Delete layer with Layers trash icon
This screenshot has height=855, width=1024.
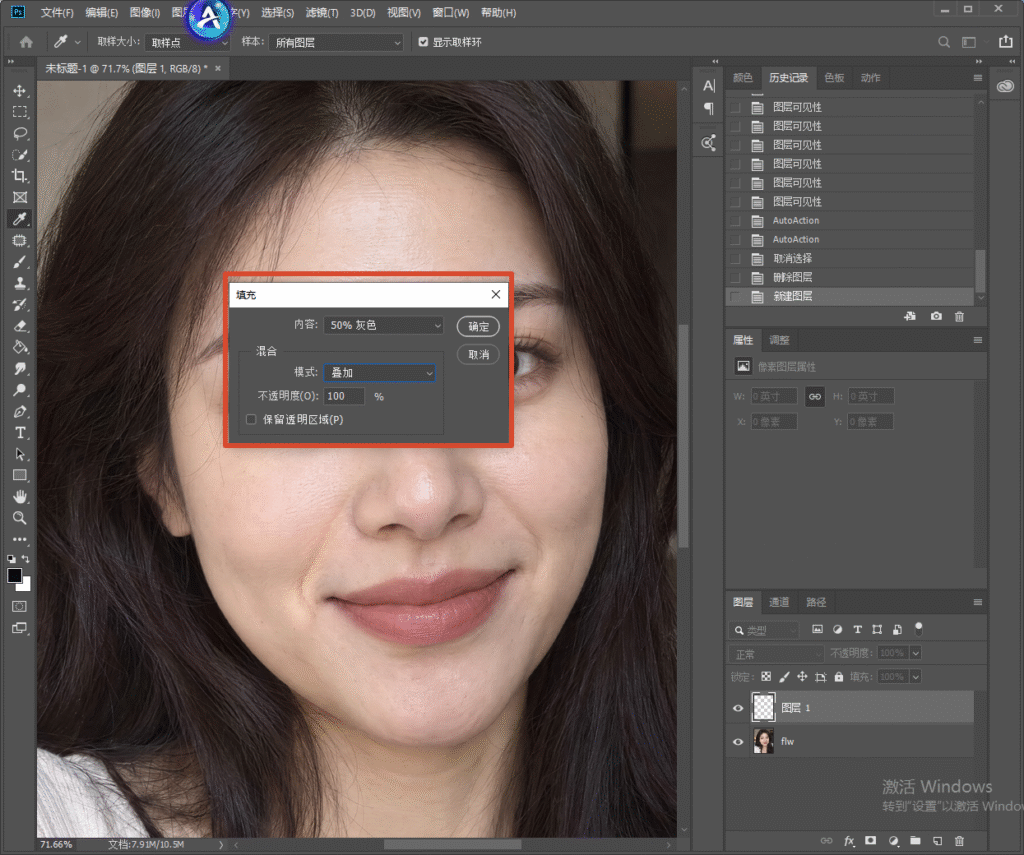(959, 841)
